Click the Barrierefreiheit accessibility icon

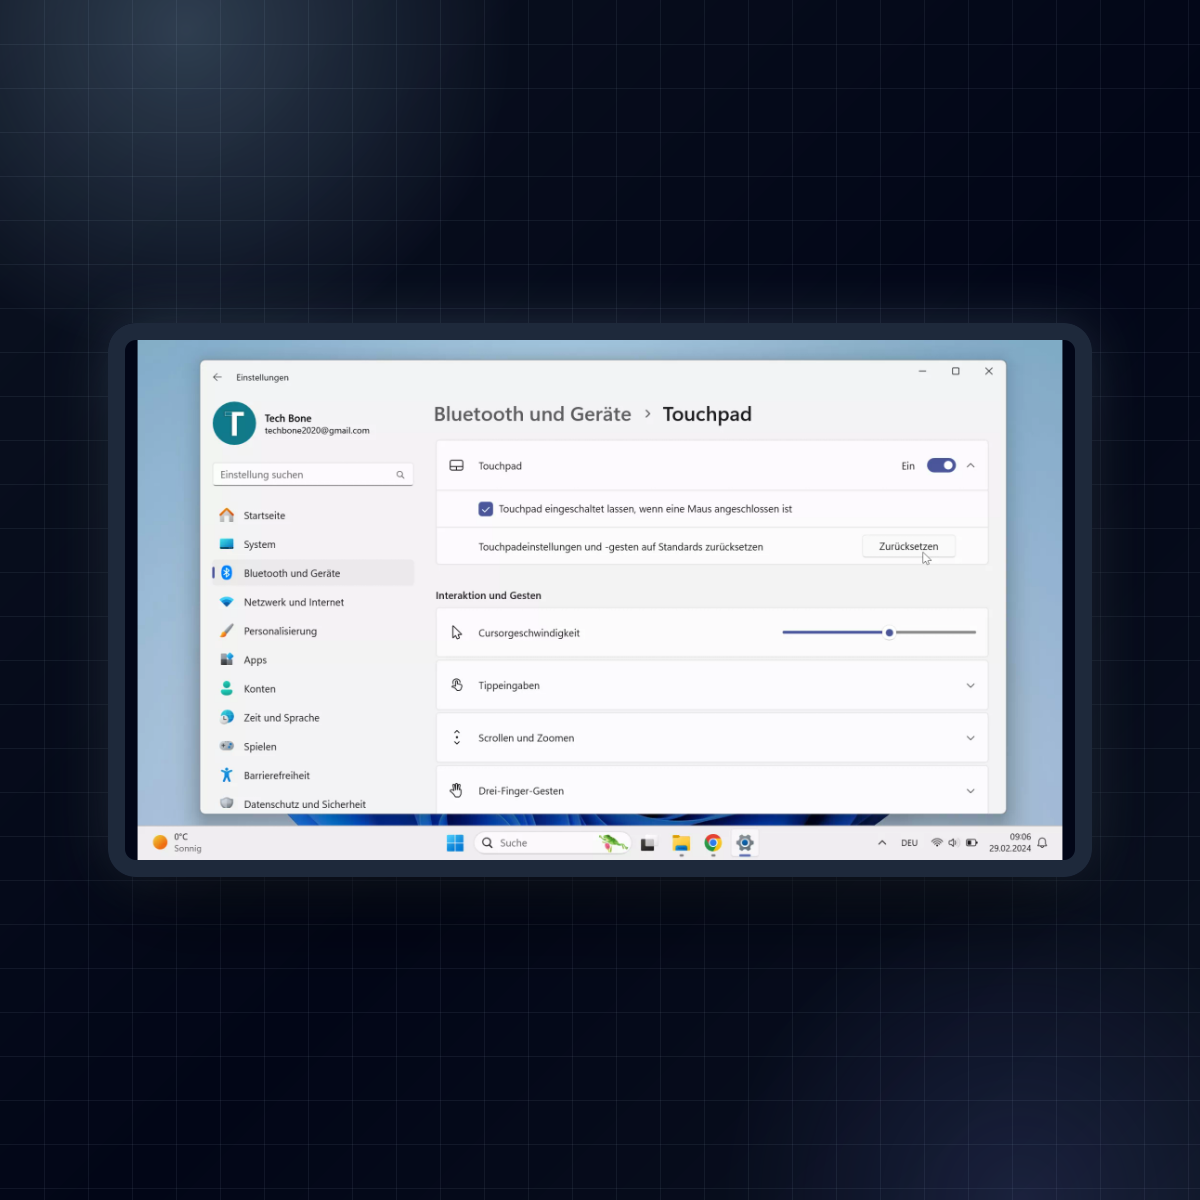pos(227,775)
